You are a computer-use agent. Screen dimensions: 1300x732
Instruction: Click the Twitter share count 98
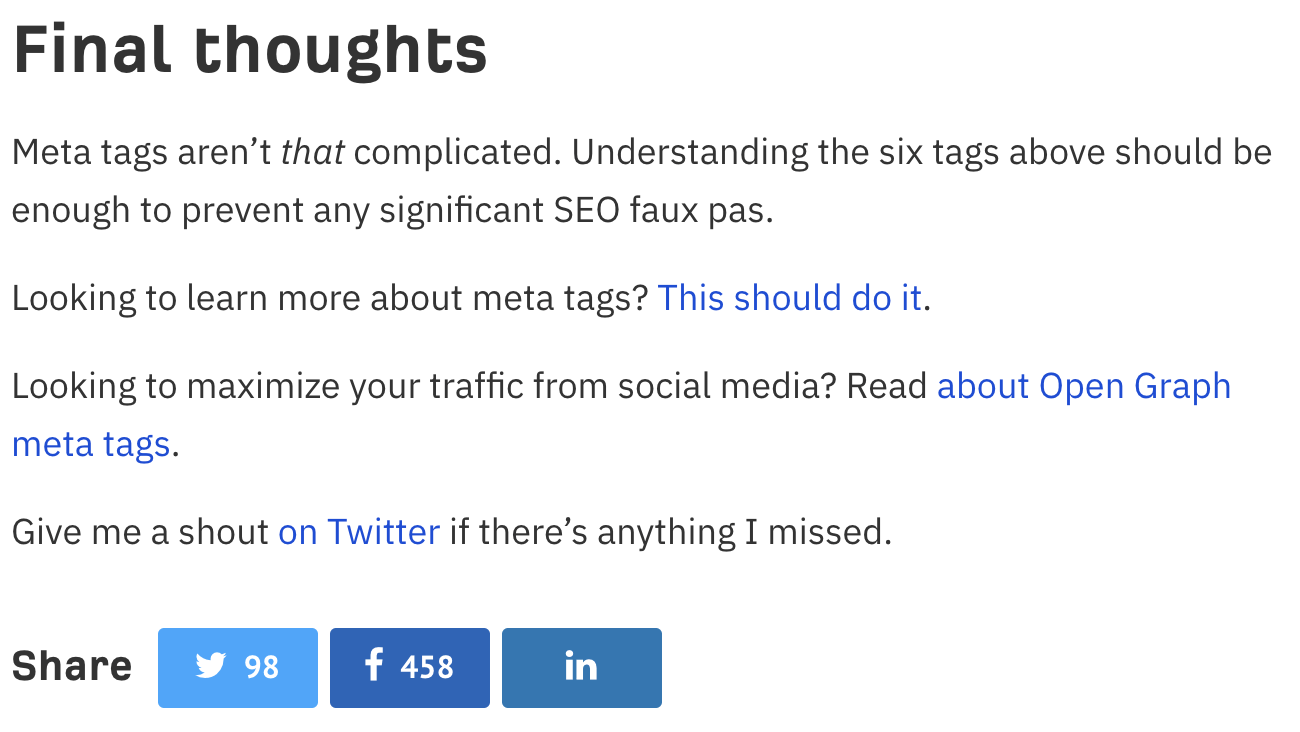(x=262, y=667)
